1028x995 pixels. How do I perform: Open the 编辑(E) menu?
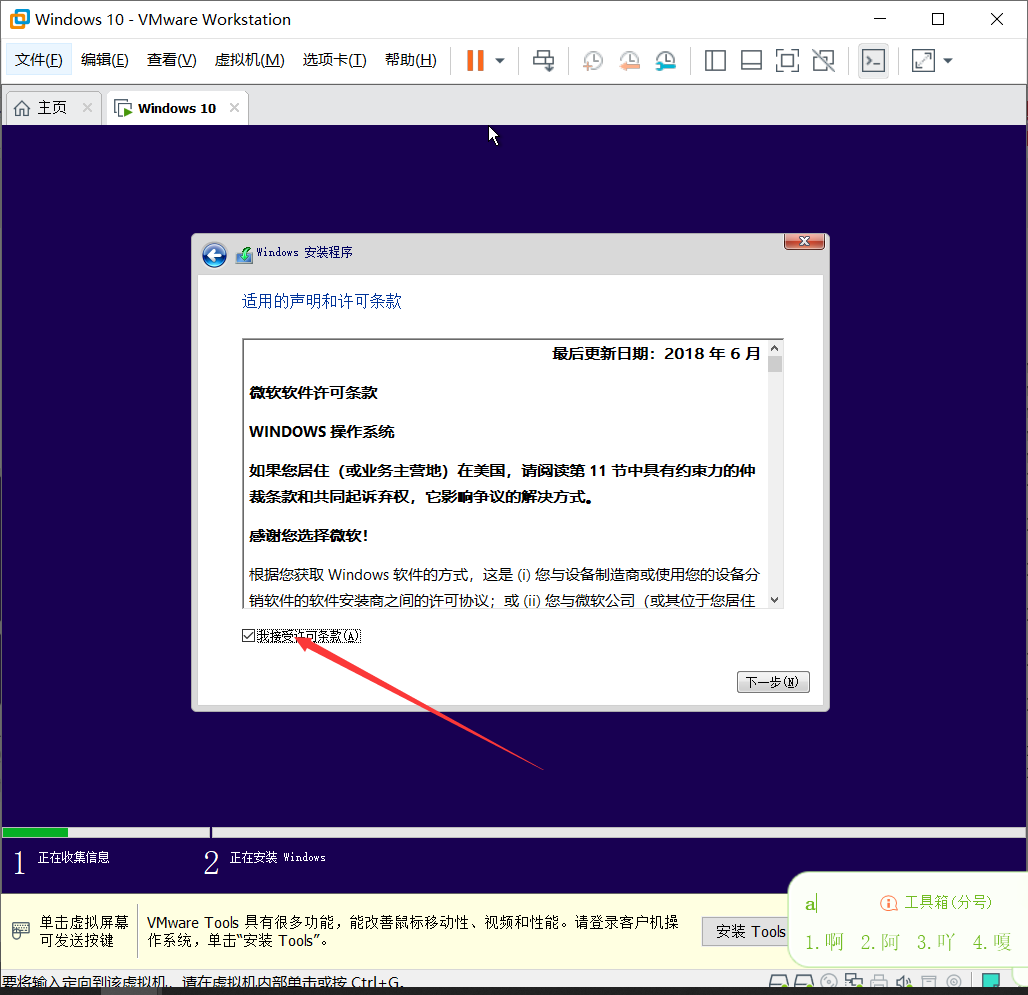click(105, 60)
